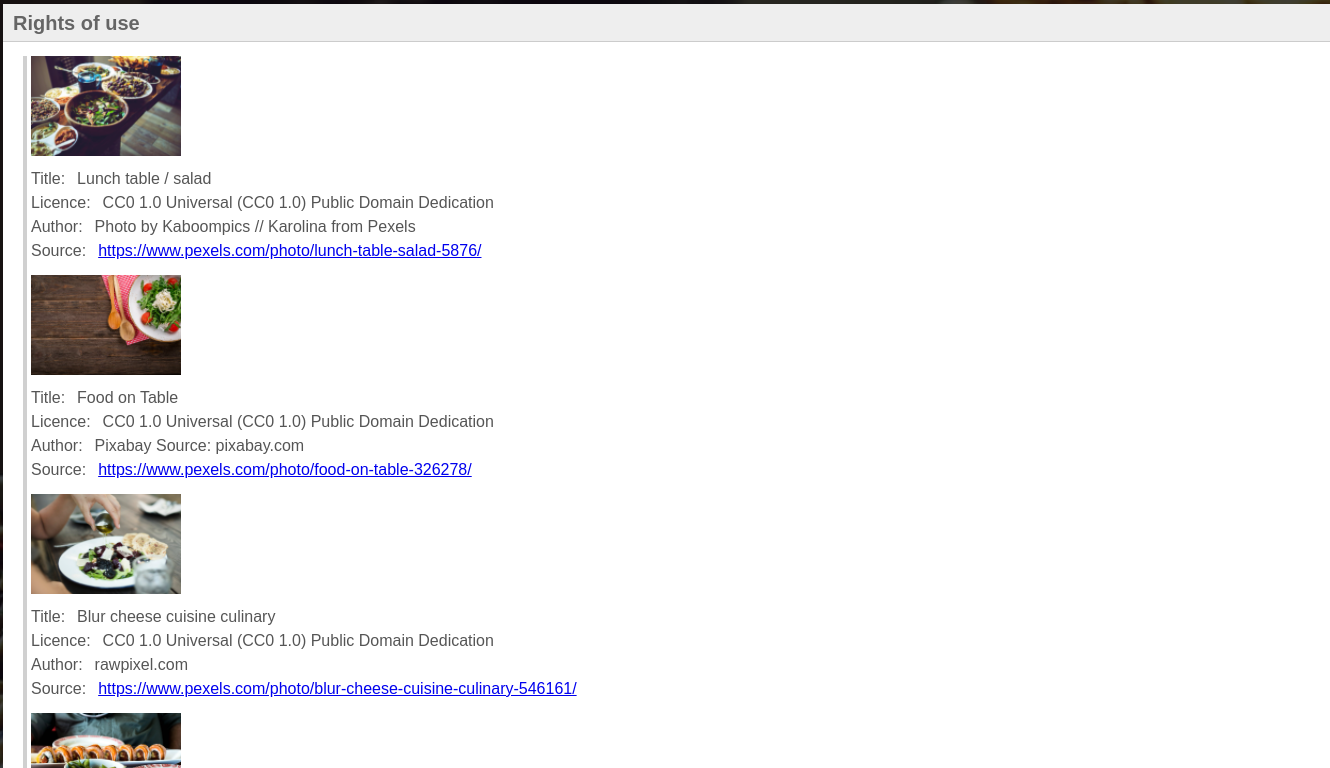
Task: Select the title text Lunch table / salad
Action: 144,178
